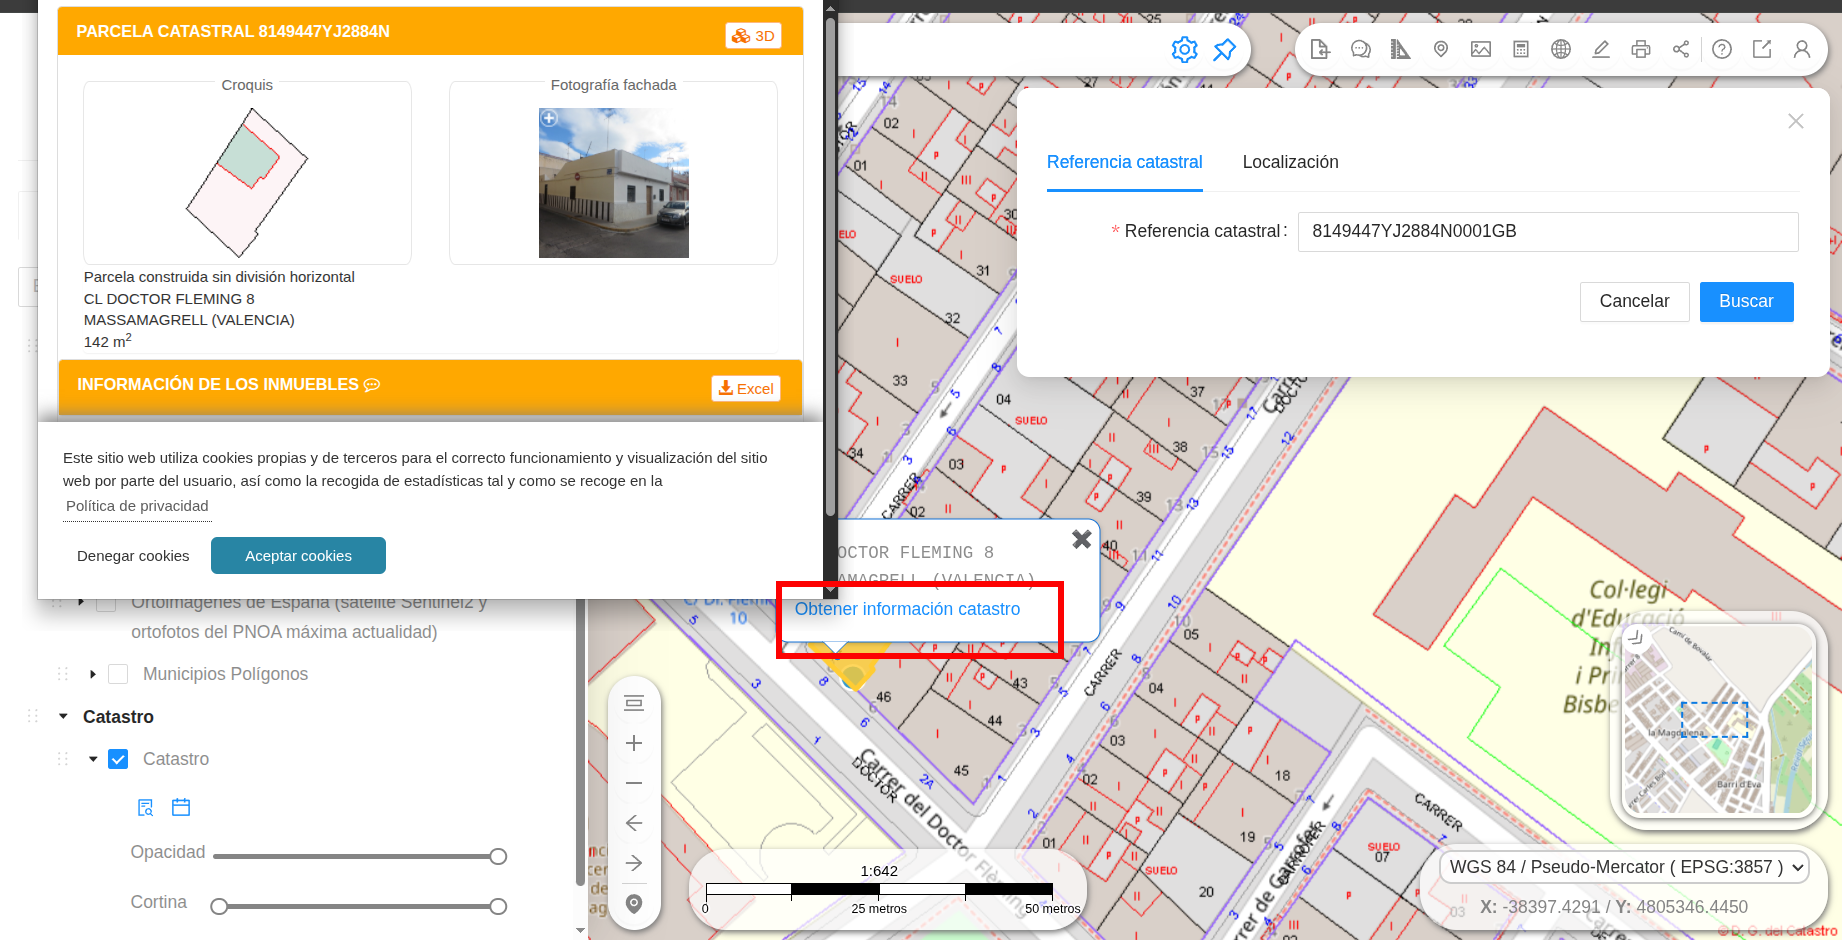The width and height of the screenshot is (1842, 940).
Task: Click the Cortina slider left handle
Action: pos(219,906)
